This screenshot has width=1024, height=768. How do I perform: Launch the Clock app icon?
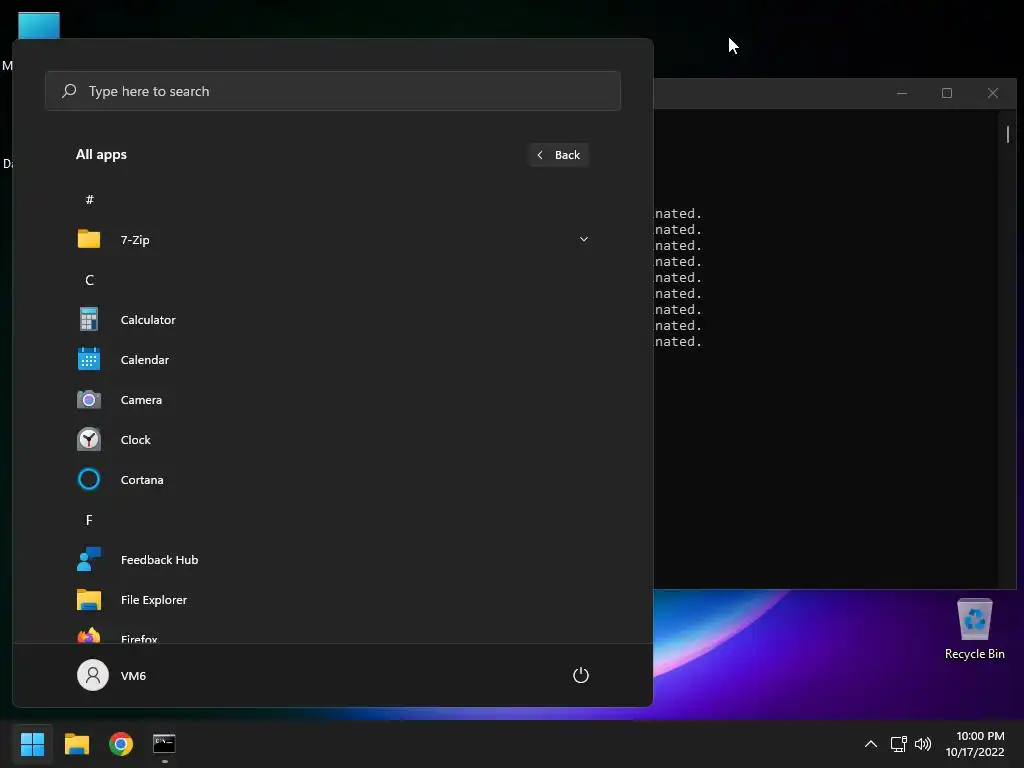point(89,440)
